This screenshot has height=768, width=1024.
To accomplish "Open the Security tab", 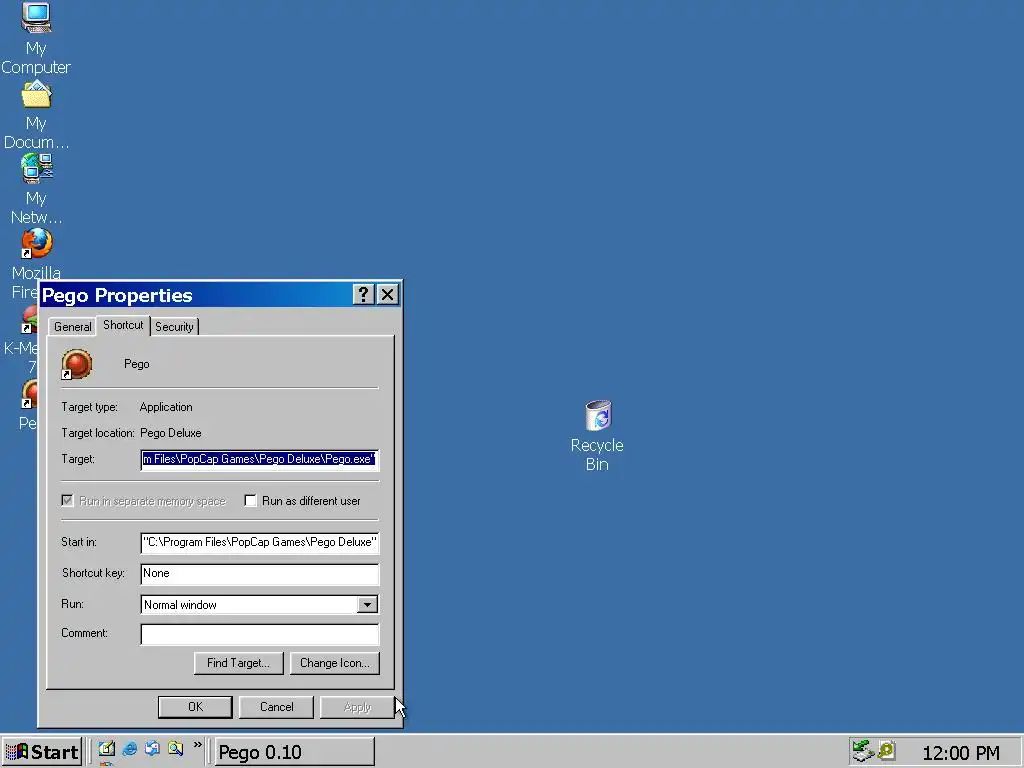I will (x=174, y=327).
